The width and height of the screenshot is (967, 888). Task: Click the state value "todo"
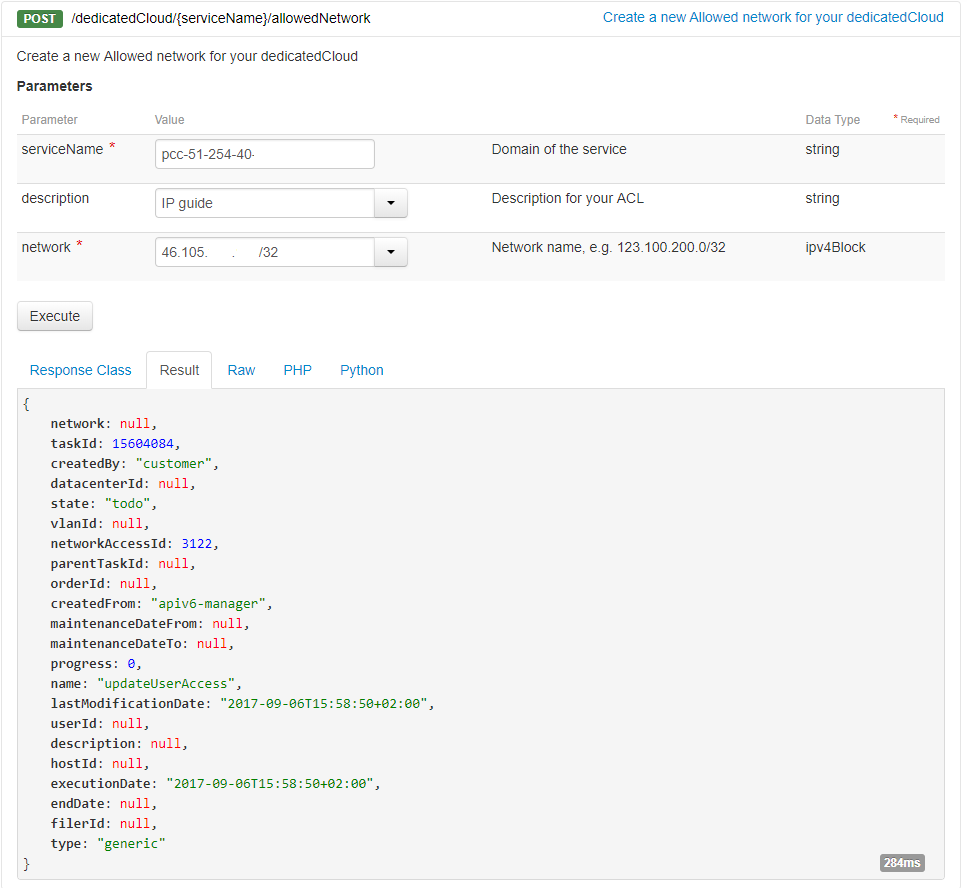tap(127, 503)
